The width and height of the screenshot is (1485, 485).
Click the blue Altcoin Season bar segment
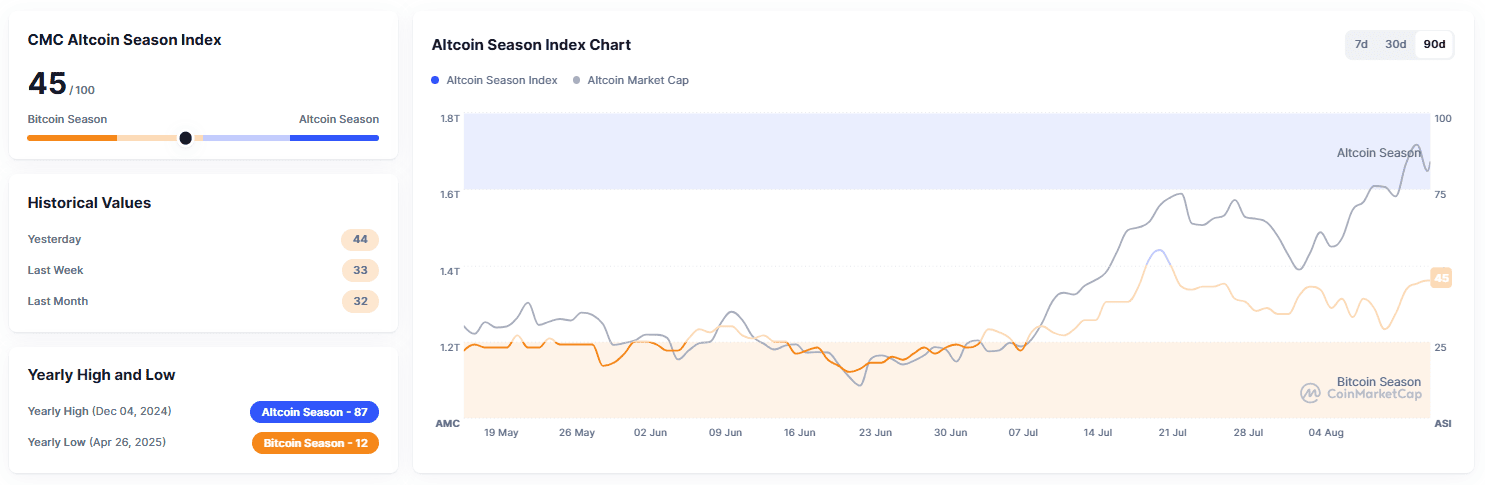pyautogui.click(x=334, y=138)
